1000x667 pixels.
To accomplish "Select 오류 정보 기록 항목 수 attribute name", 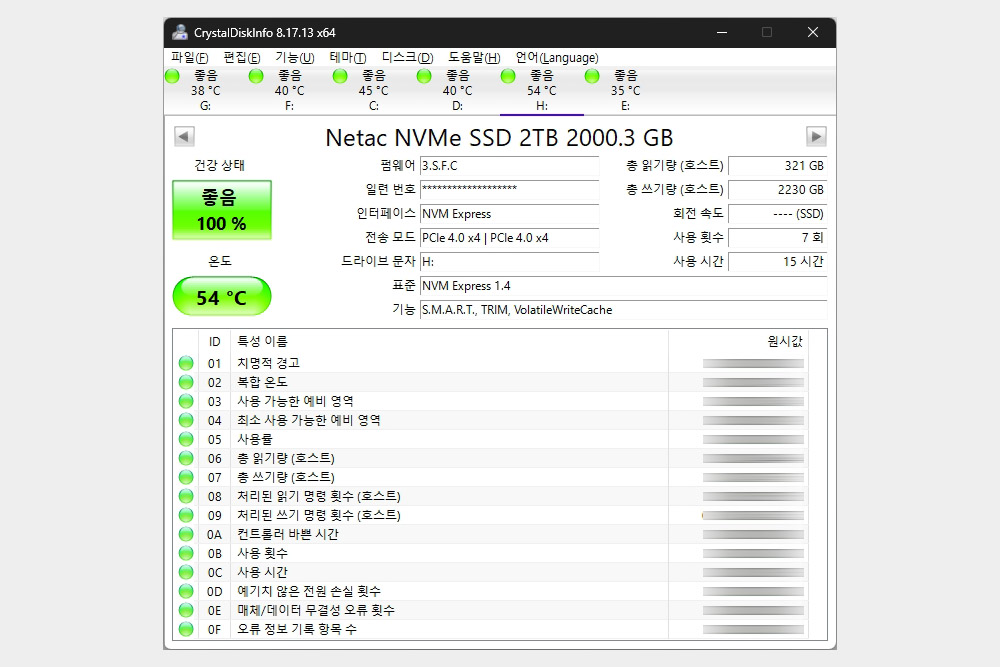I will (297, 629).
